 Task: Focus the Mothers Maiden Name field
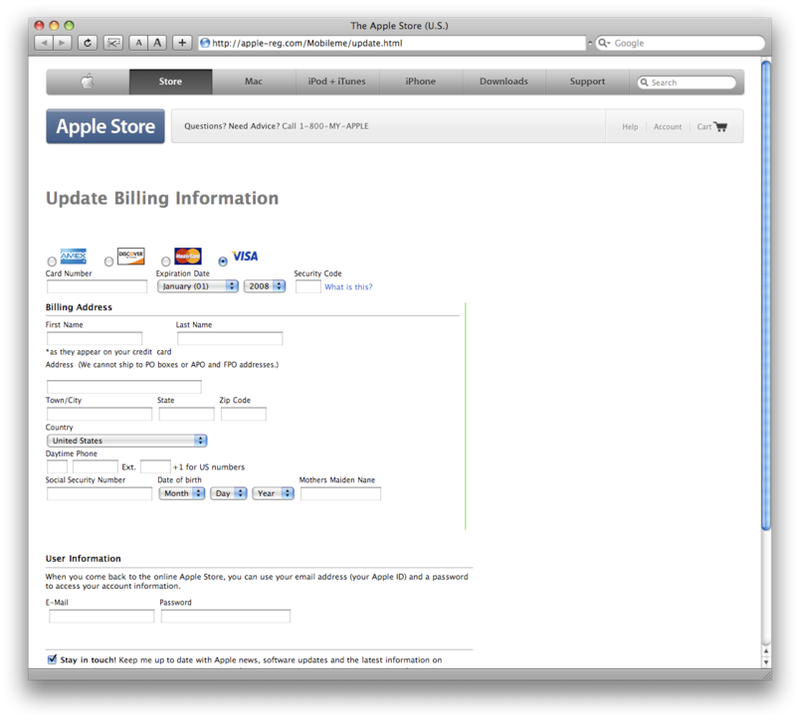click(x=340, y=493)
